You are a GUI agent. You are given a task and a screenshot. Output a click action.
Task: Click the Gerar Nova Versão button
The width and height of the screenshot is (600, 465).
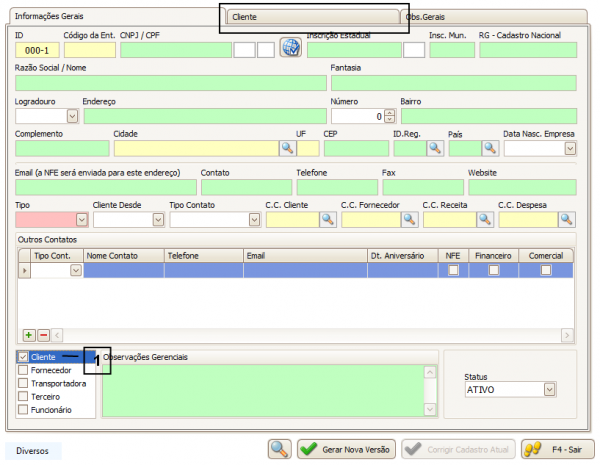tap(347, 449)
